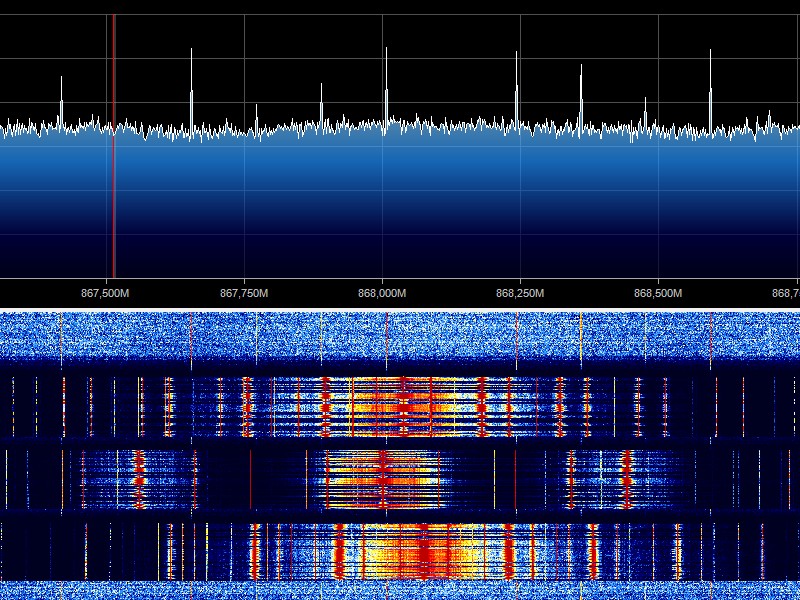Click the spectrum peak just left of 868,250M
This screenshot has height=600, width=800.
[x=517, y=85]
